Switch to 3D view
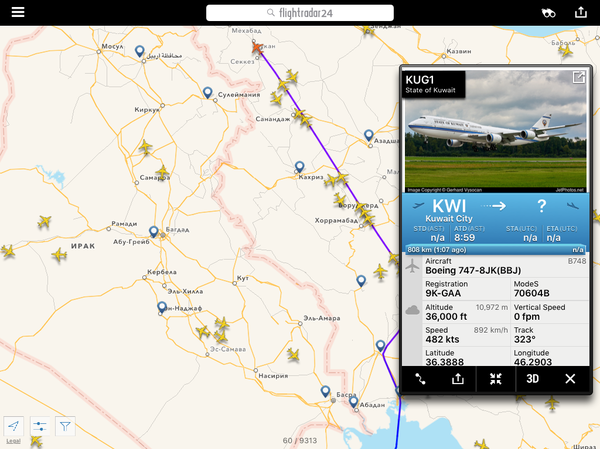The height and width of the screenshot is (449, 600). 533,379
